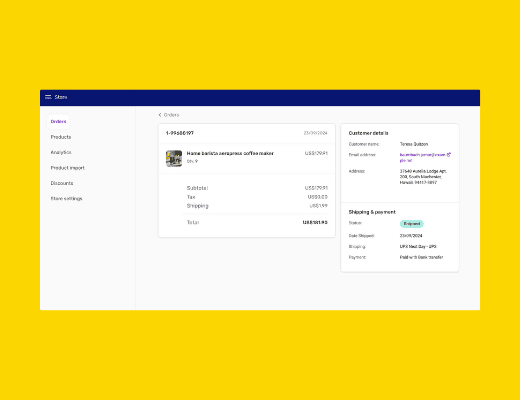Click the order number heading
This screenshot has width=520, height=400.
click(180, 133)
